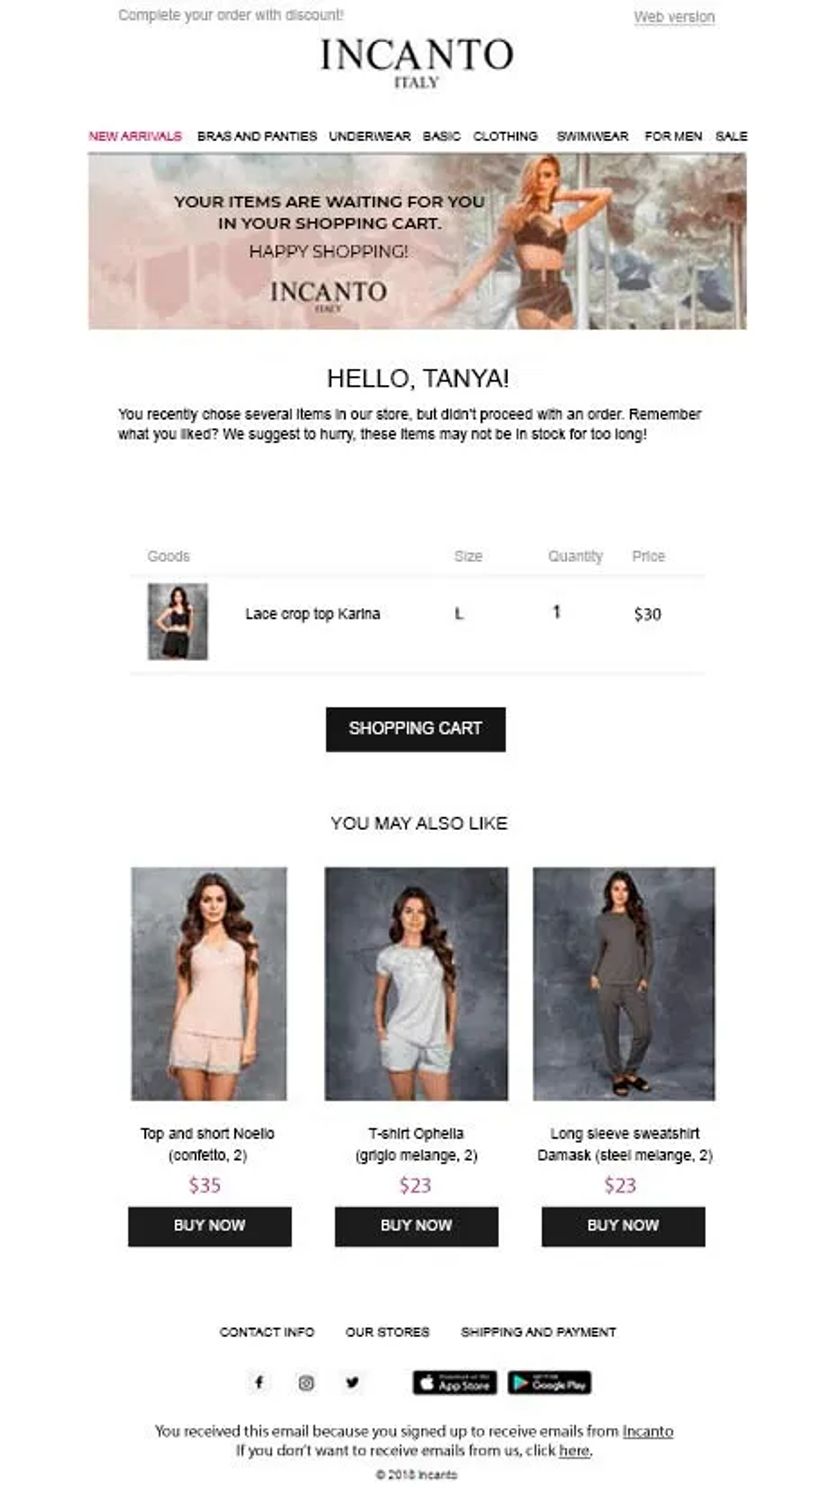This screenshot has width=836, height=1498.
Task: View the T-shirt Ophelia product photo
Action: tap(416, 984)
